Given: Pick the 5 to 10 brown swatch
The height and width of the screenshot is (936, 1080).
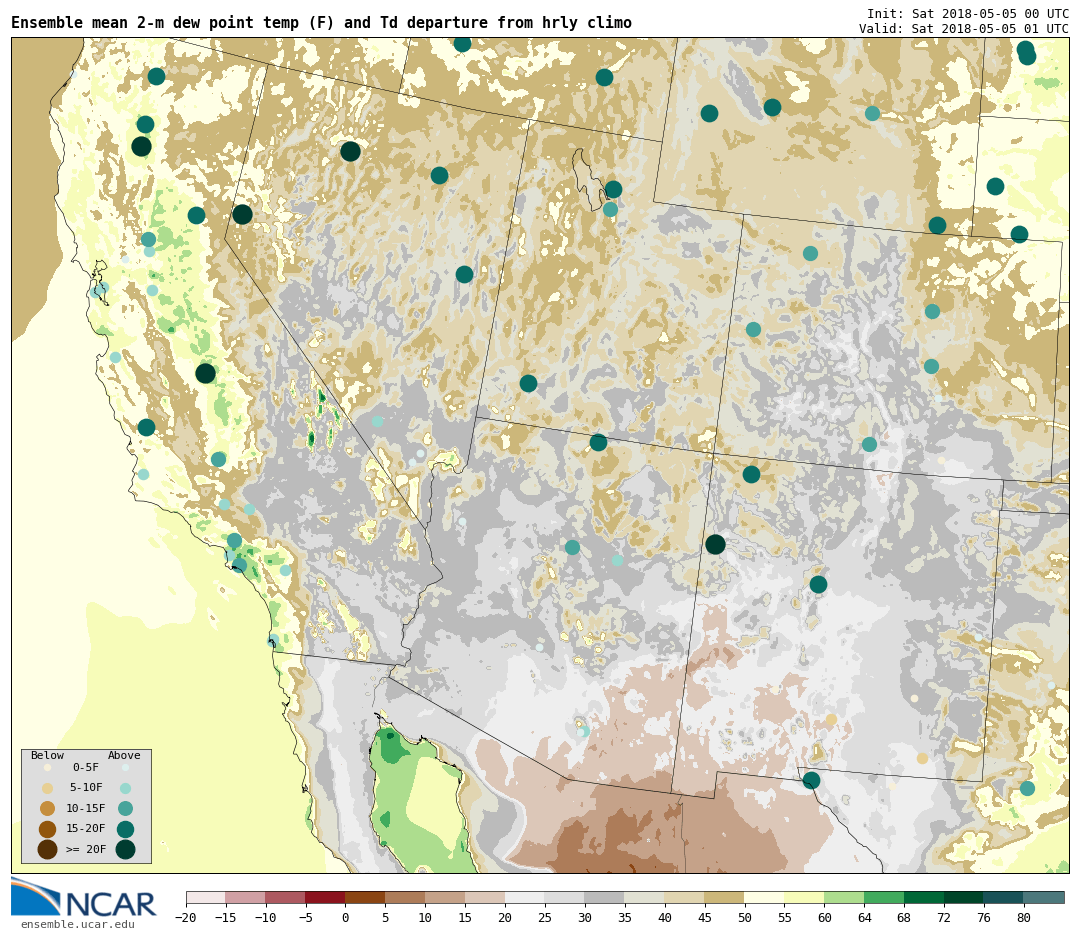Looking at the screenshot, I should coord(406,897).
